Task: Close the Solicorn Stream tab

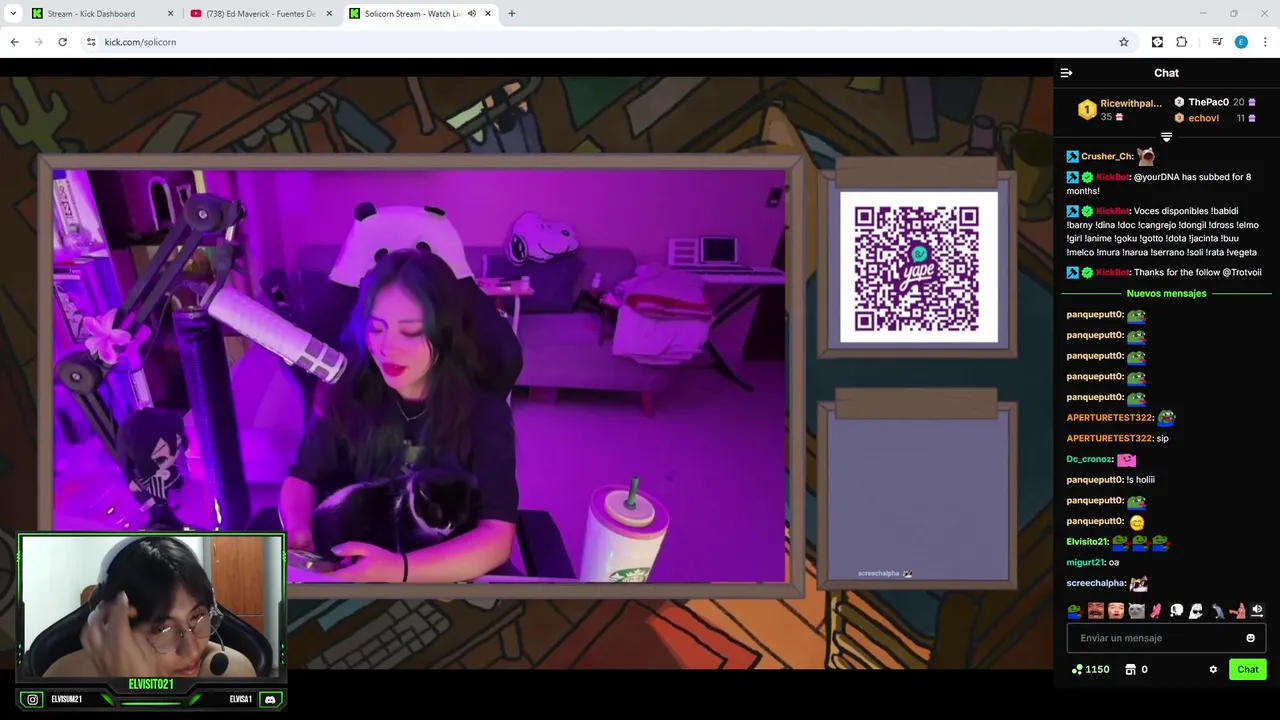Action: pyautogui.click(x=487, y=14)
